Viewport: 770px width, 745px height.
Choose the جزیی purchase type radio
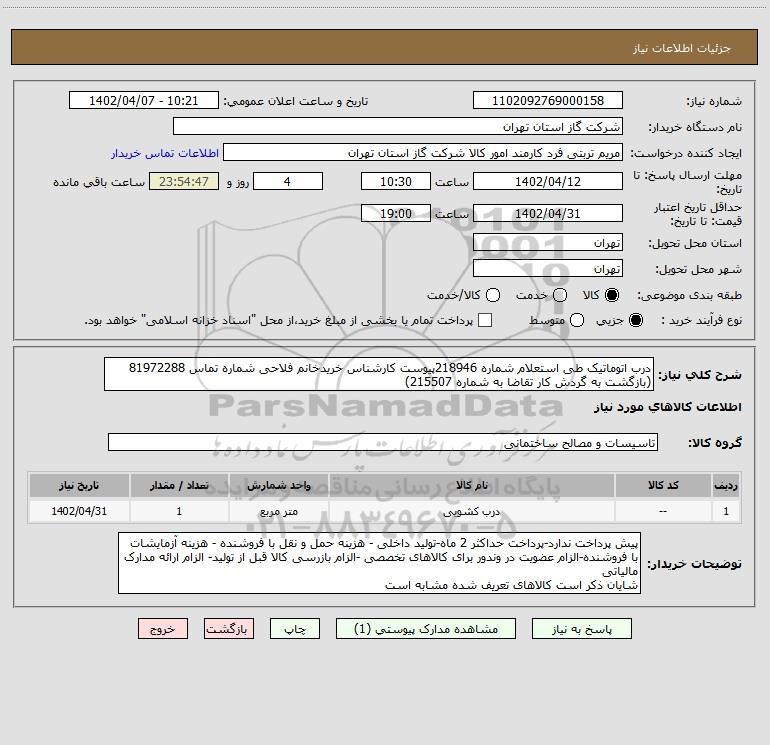[x=636, y=321]
